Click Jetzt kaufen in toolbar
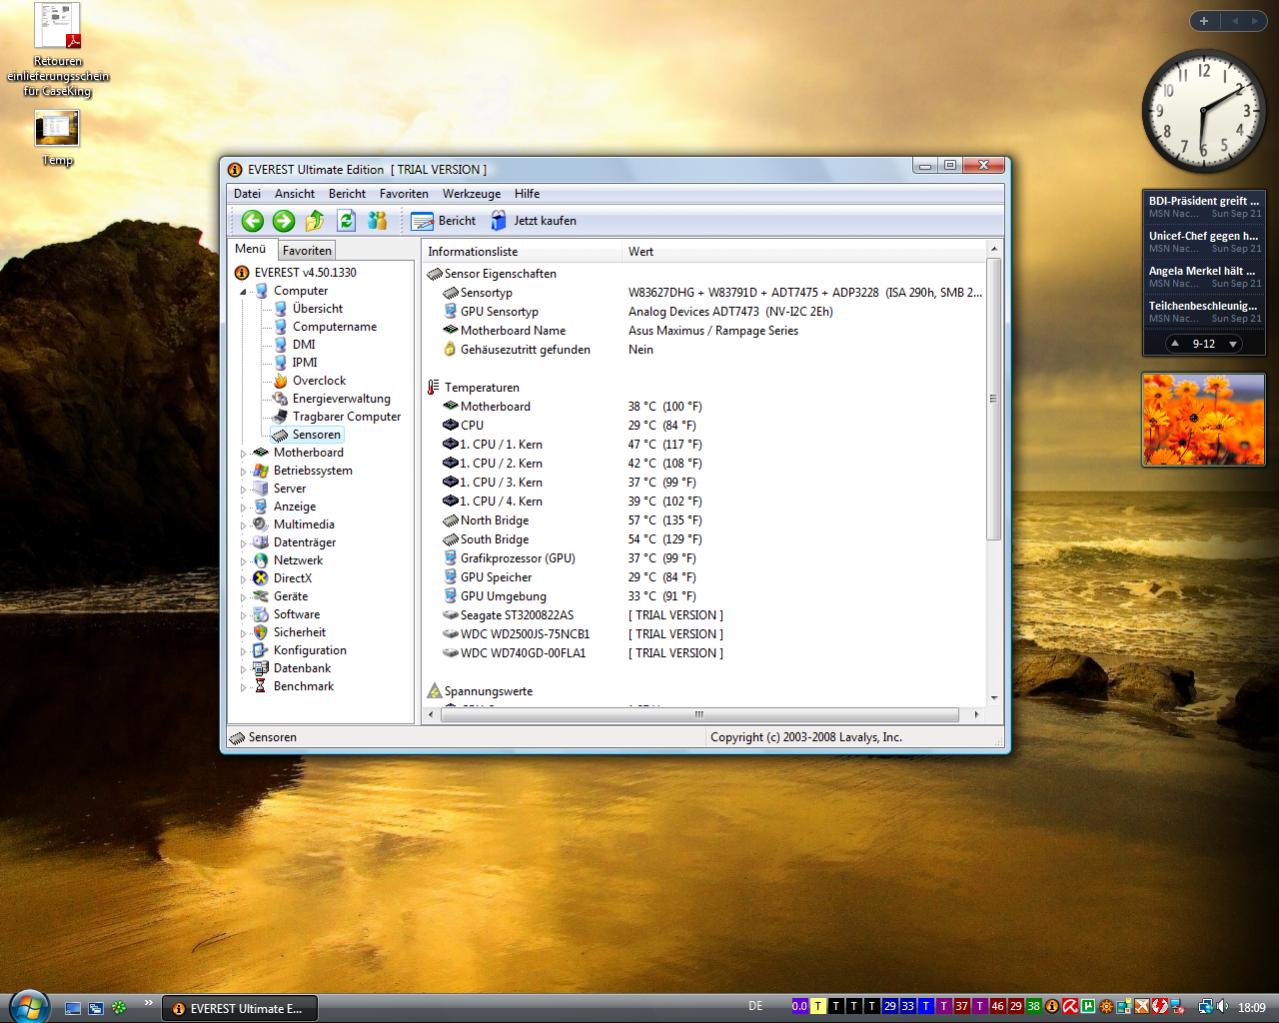 [x=533, y=221]
